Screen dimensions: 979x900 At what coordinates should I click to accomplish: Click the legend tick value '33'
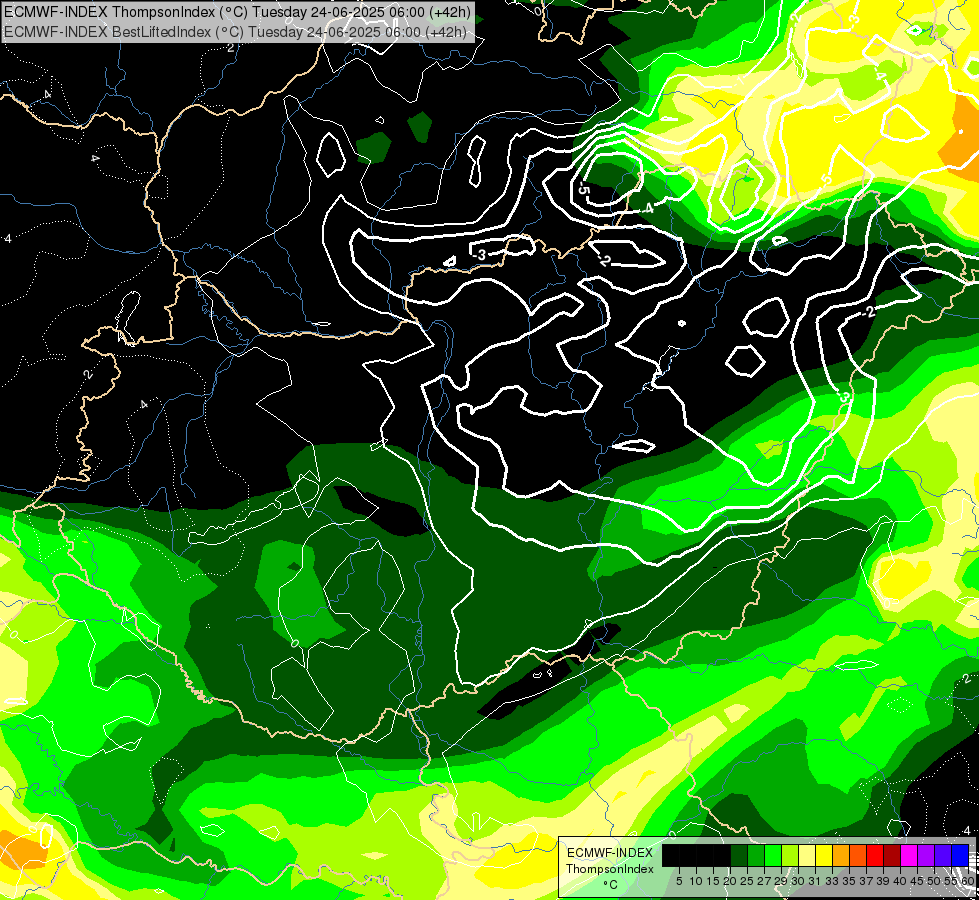pyautogui.click(x=832, y=881)
